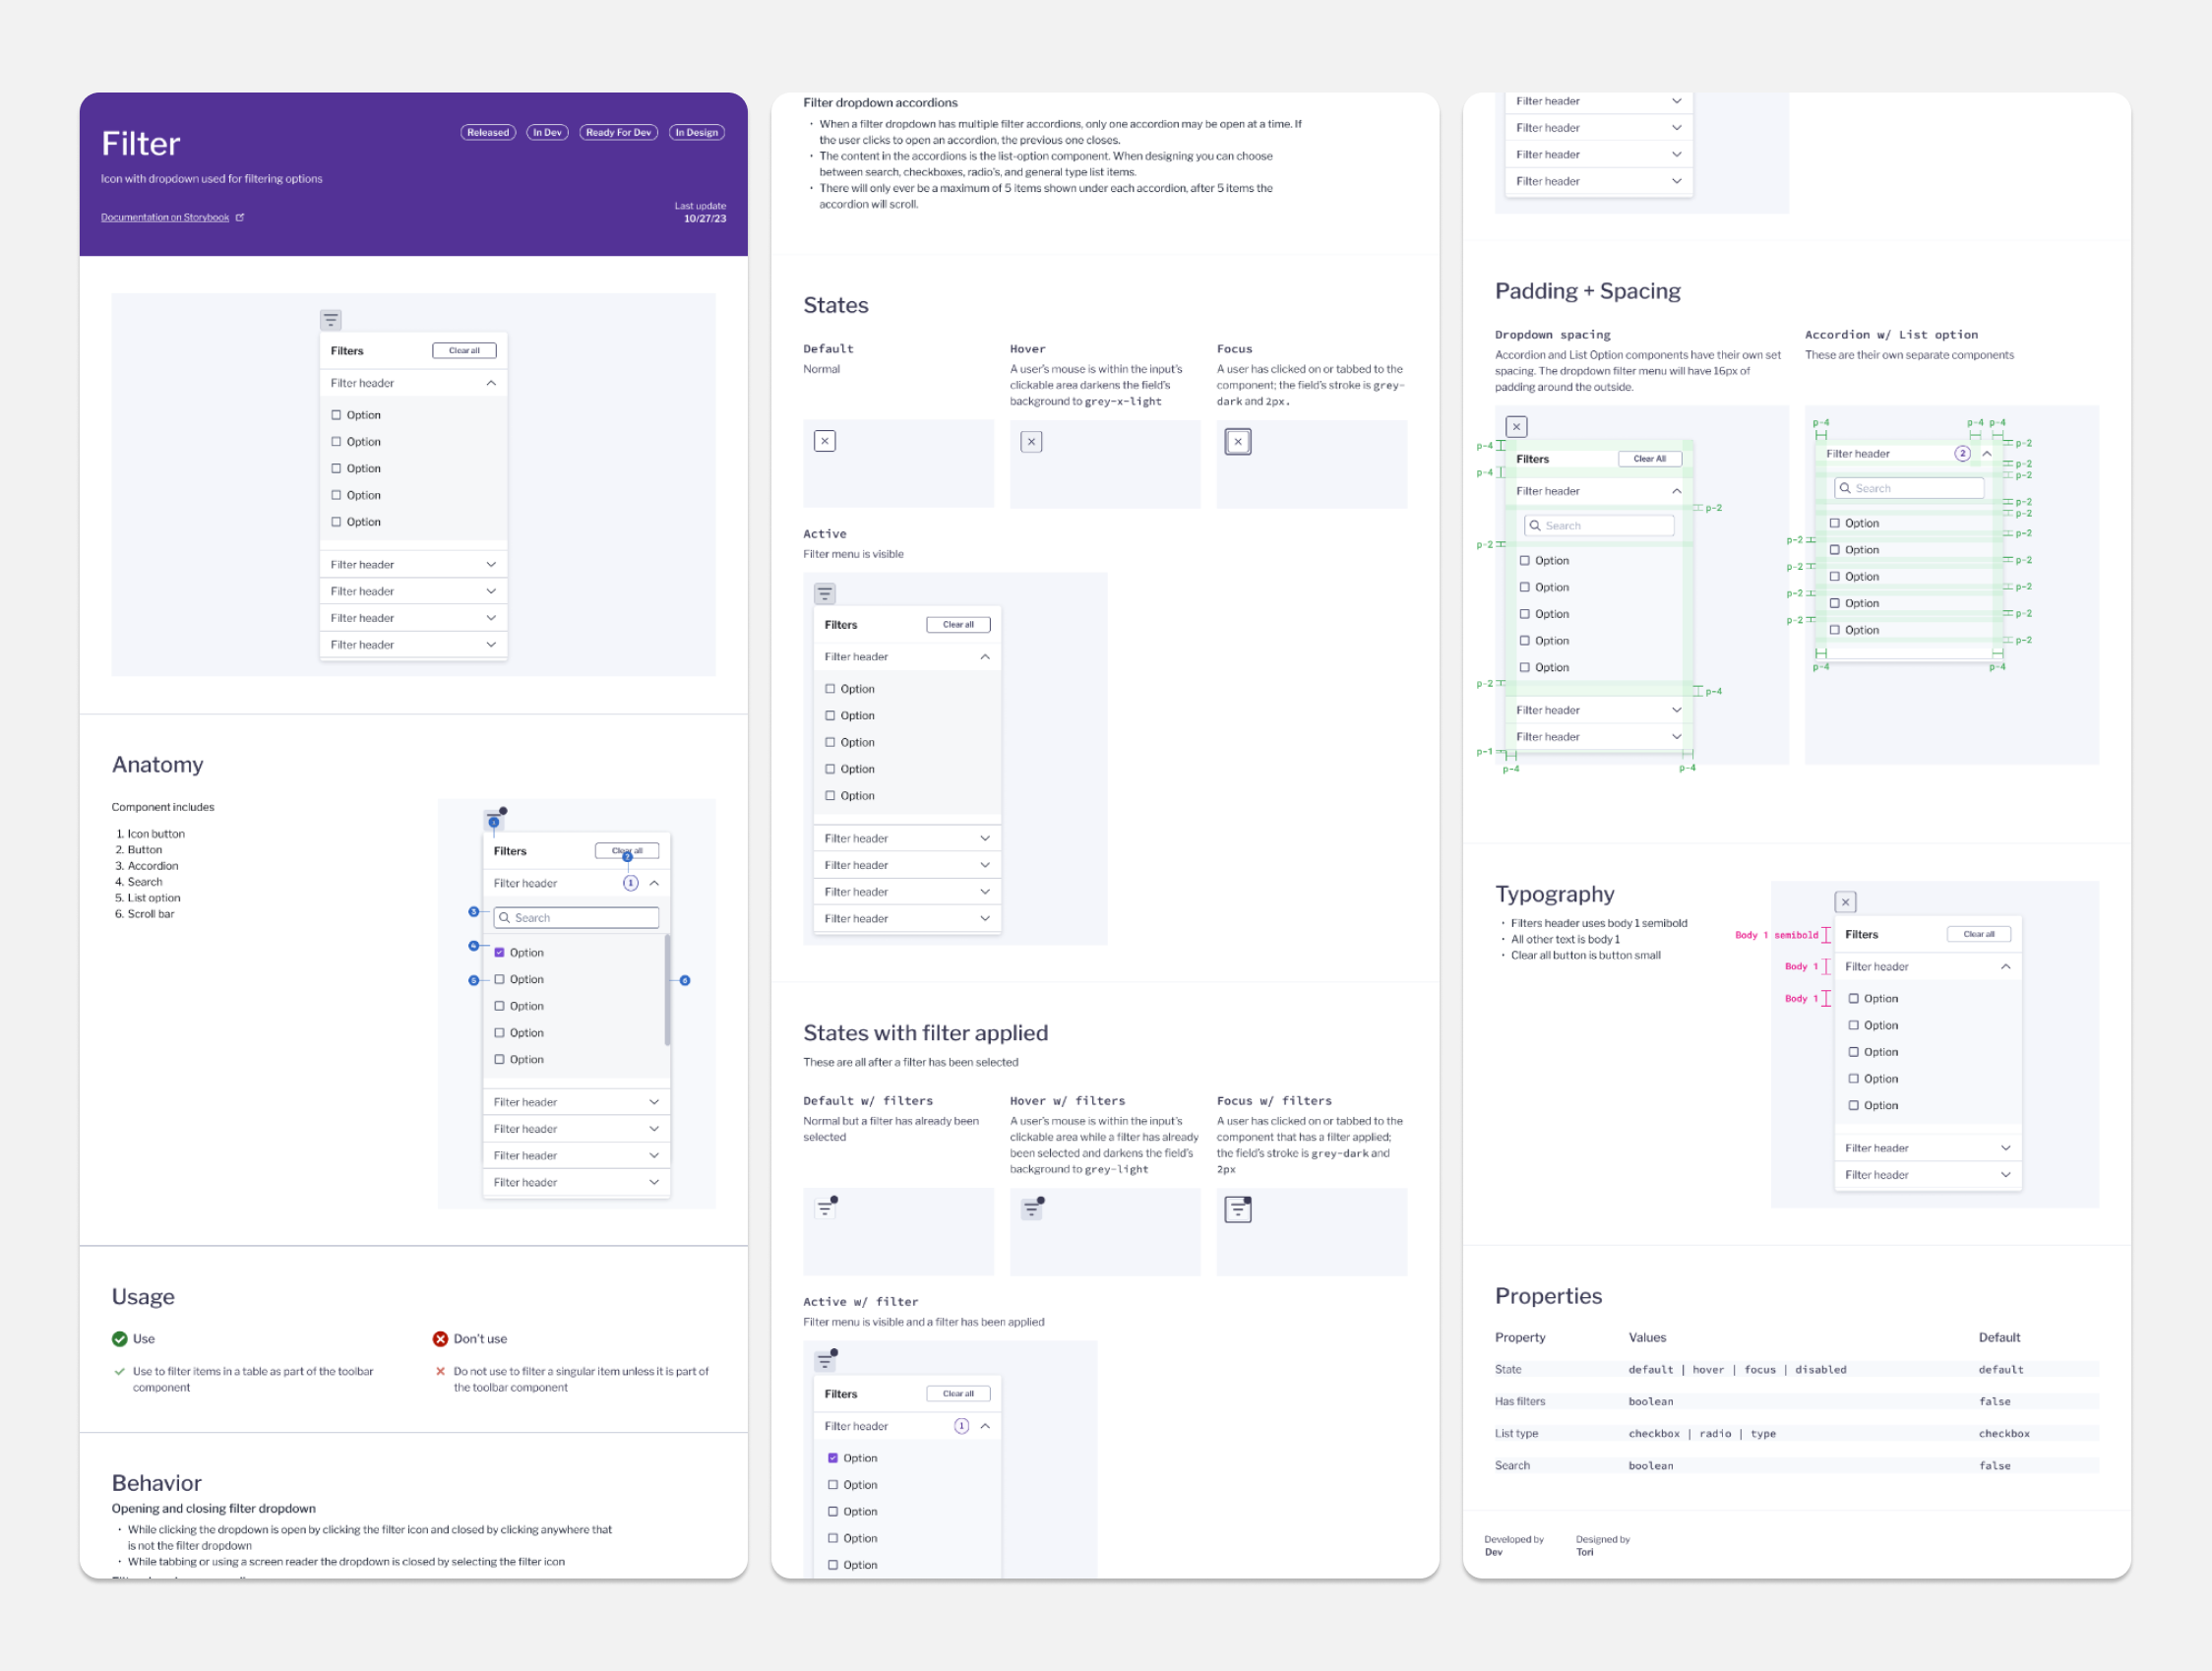Click the filter icon in the Active state
The width and height of the screenshot is (2212, 1671).
tap(824, 594)
